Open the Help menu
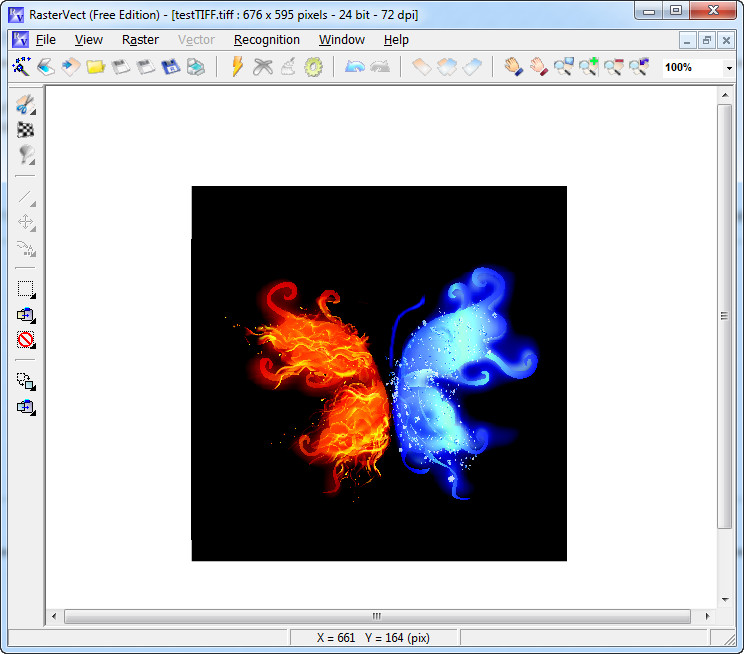Viewport: 744px width, 654px height. pyautogui.click(x=396, y=40)
